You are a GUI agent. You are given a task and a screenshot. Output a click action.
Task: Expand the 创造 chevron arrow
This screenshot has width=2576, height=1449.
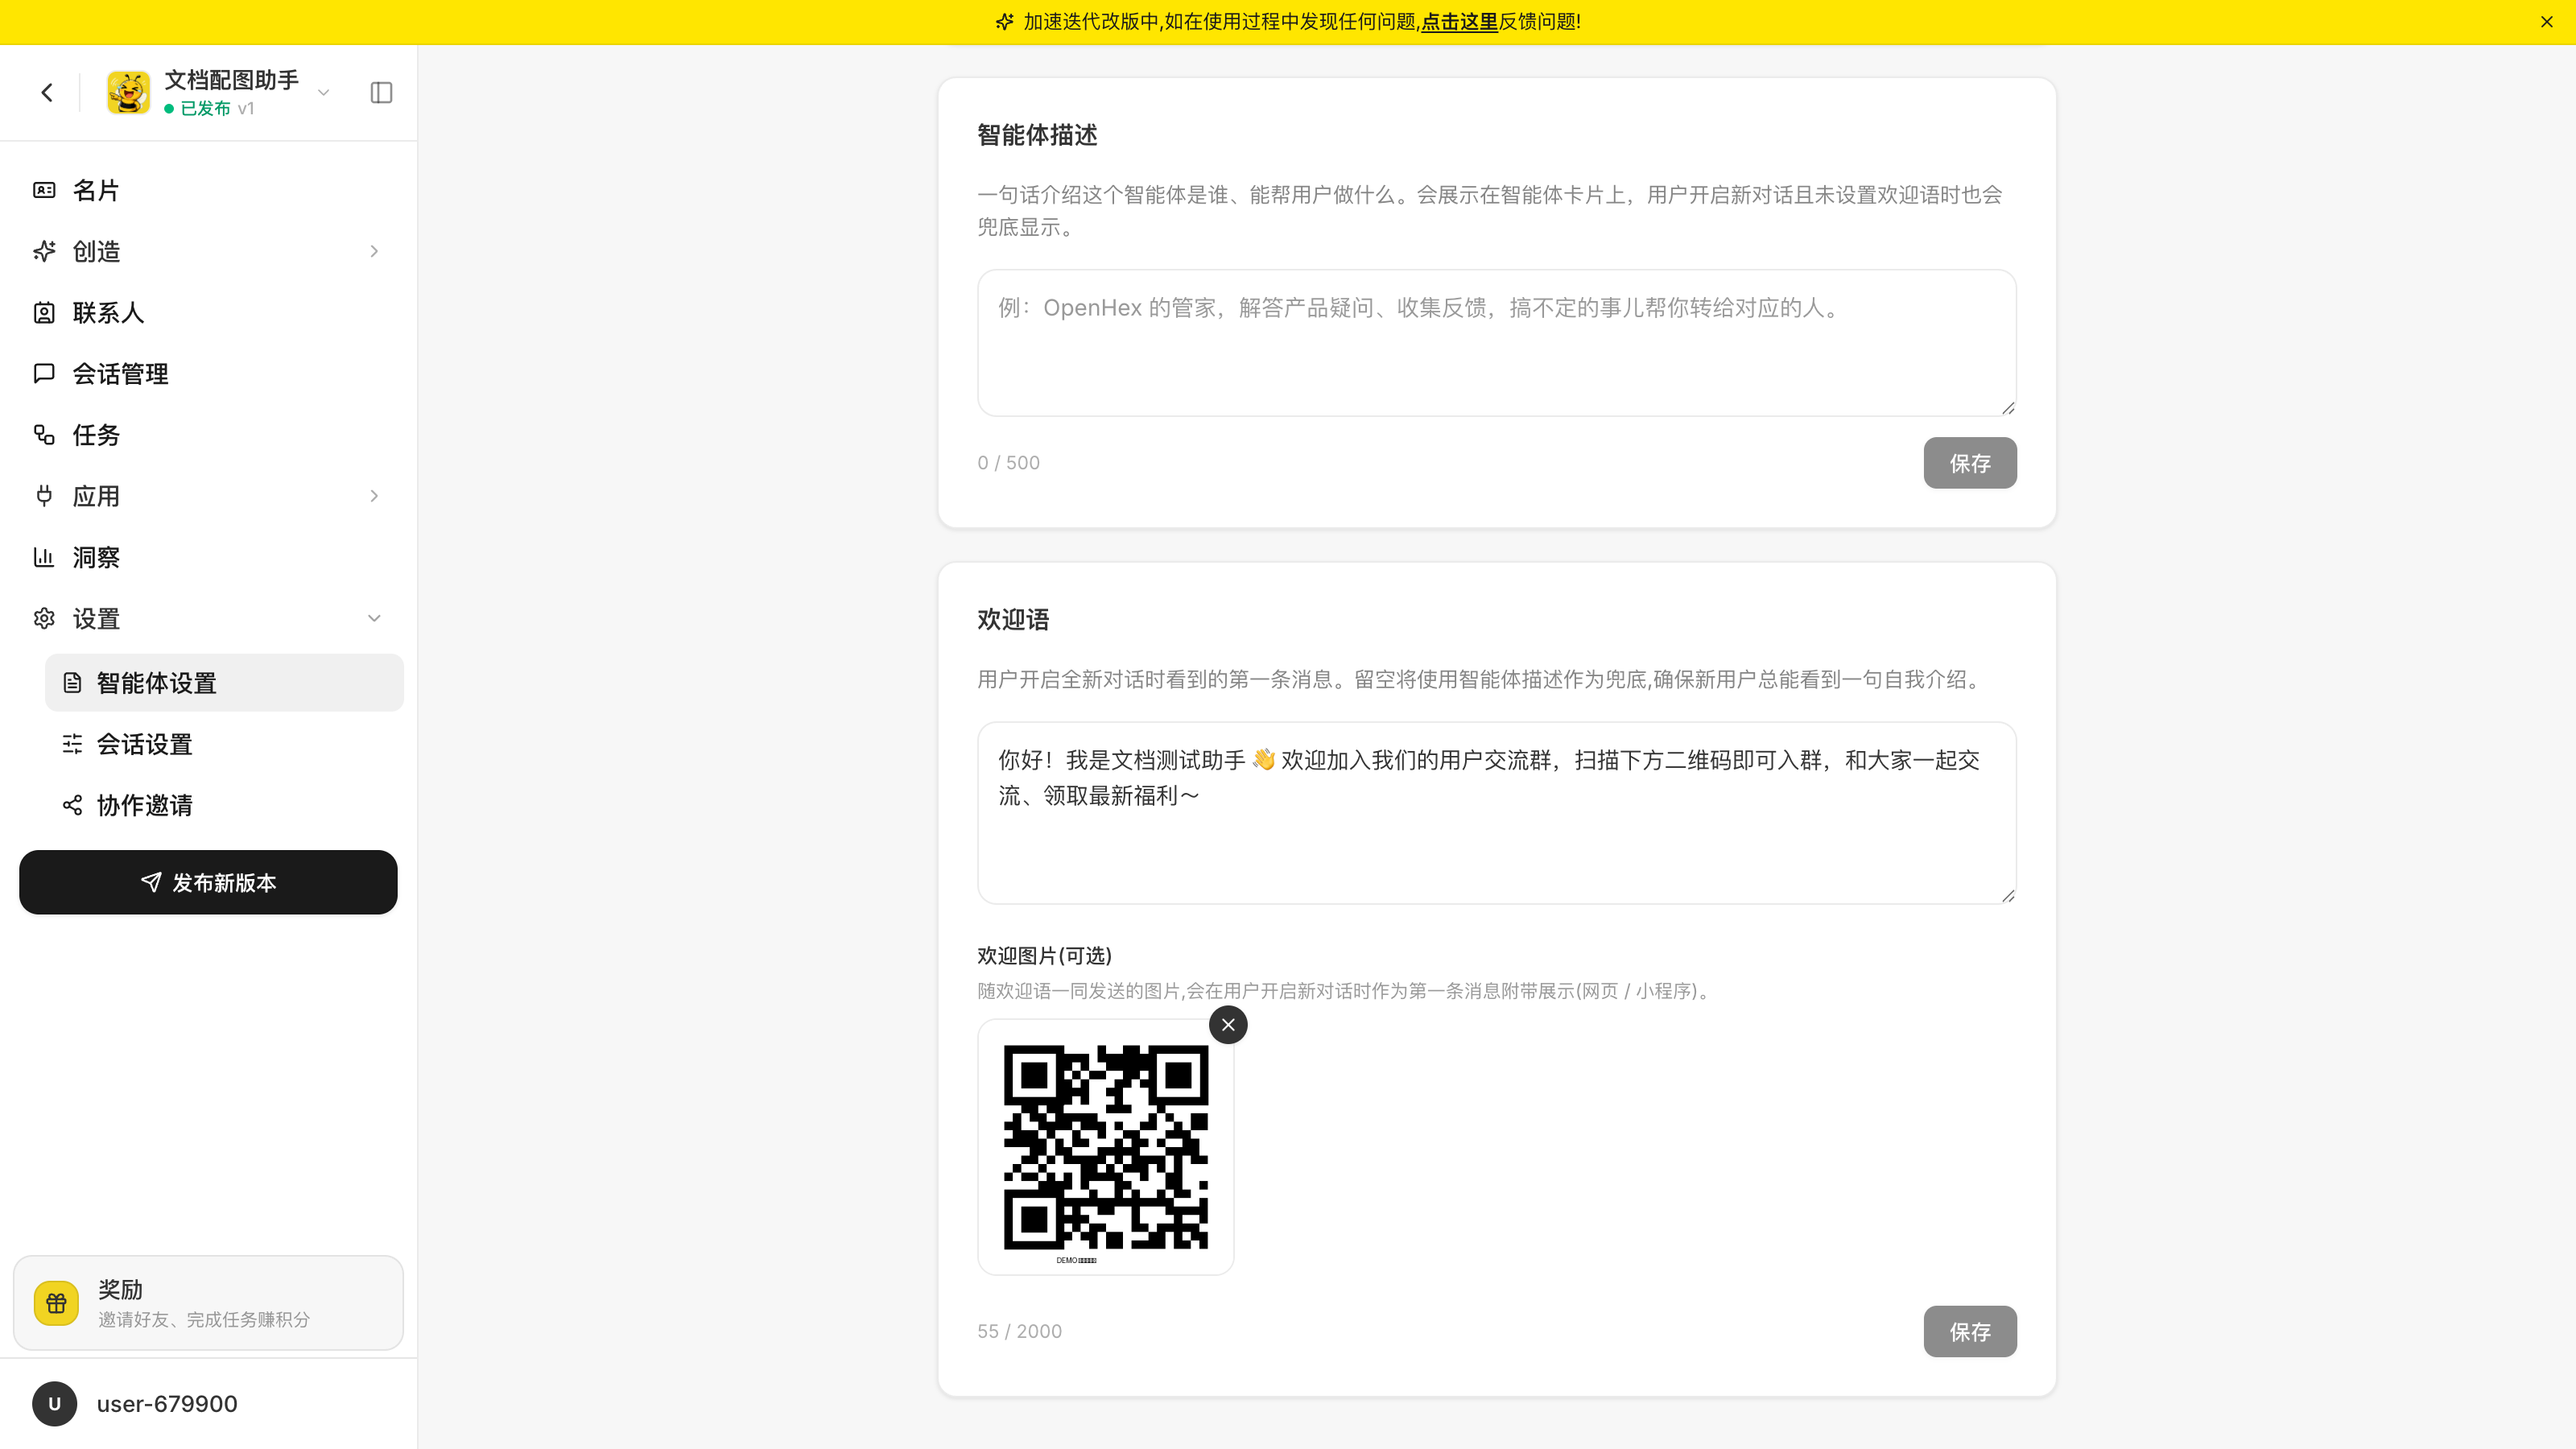(x=374, y=251)
